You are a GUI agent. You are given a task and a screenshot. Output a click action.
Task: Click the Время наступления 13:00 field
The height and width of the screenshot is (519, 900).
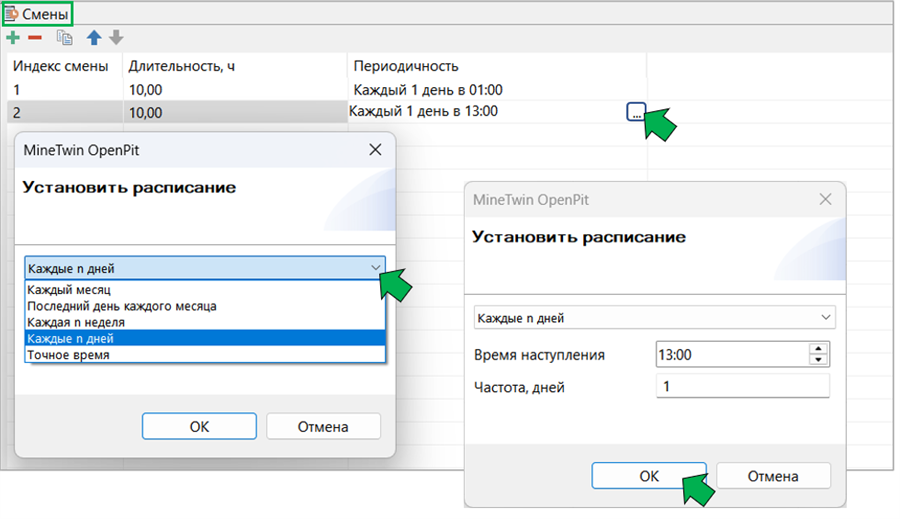733,354
